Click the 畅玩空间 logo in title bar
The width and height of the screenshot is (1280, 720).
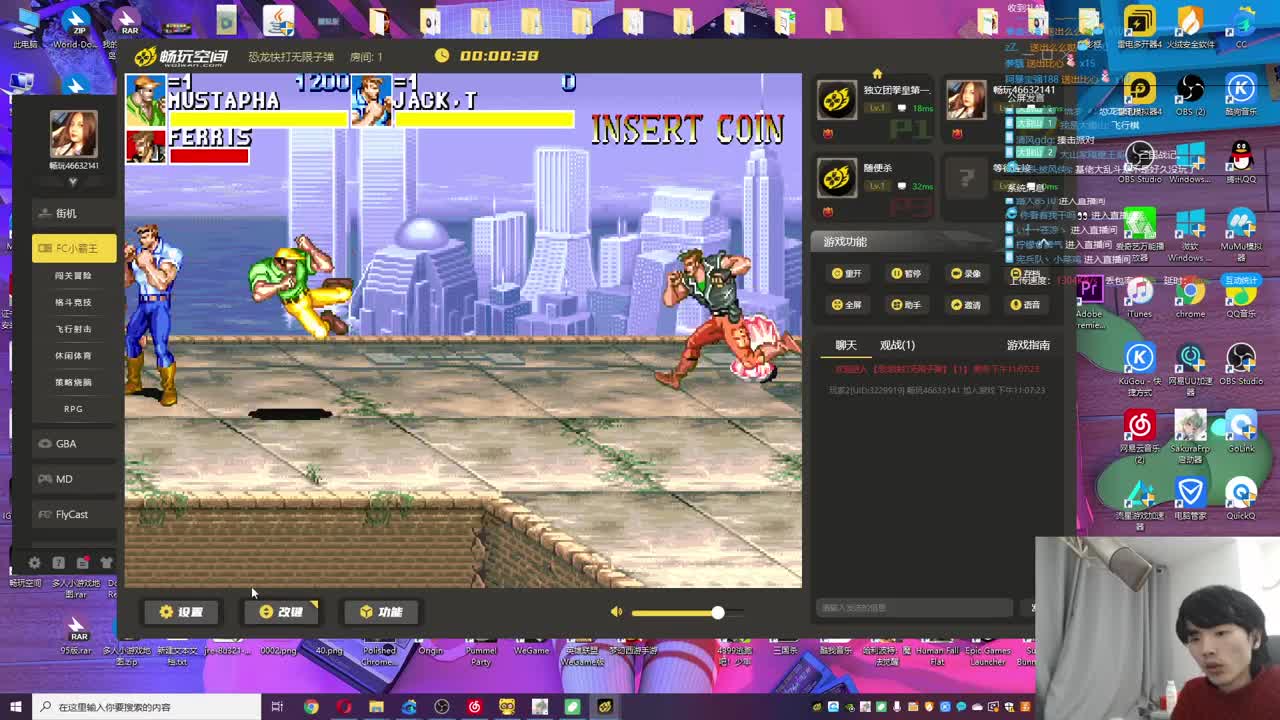[181, 57]
